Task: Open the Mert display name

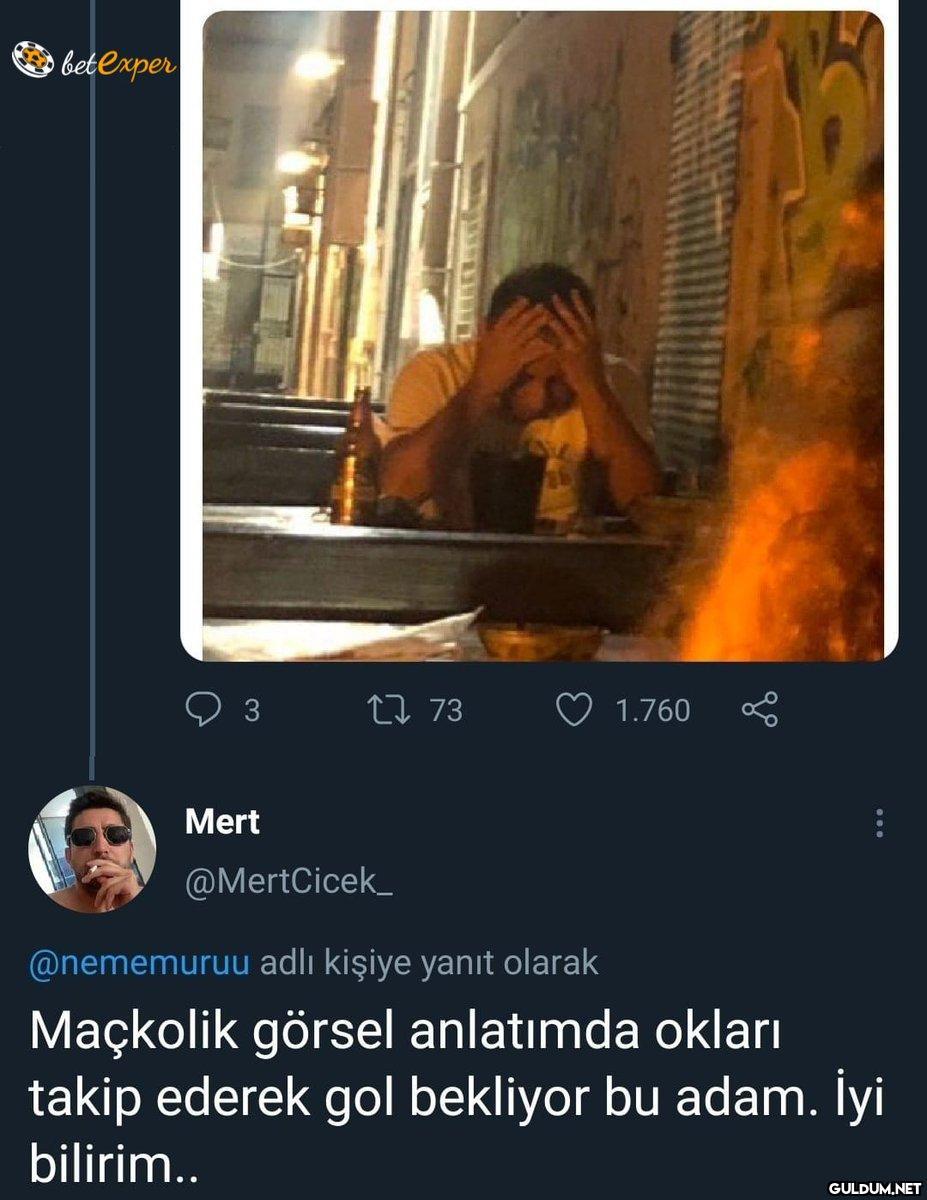Action: tap(222, 822)
